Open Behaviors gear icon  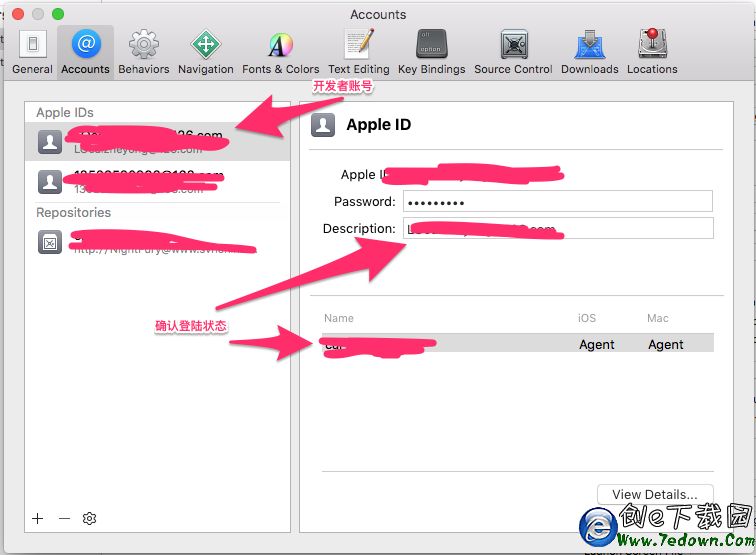pos(144,44)
